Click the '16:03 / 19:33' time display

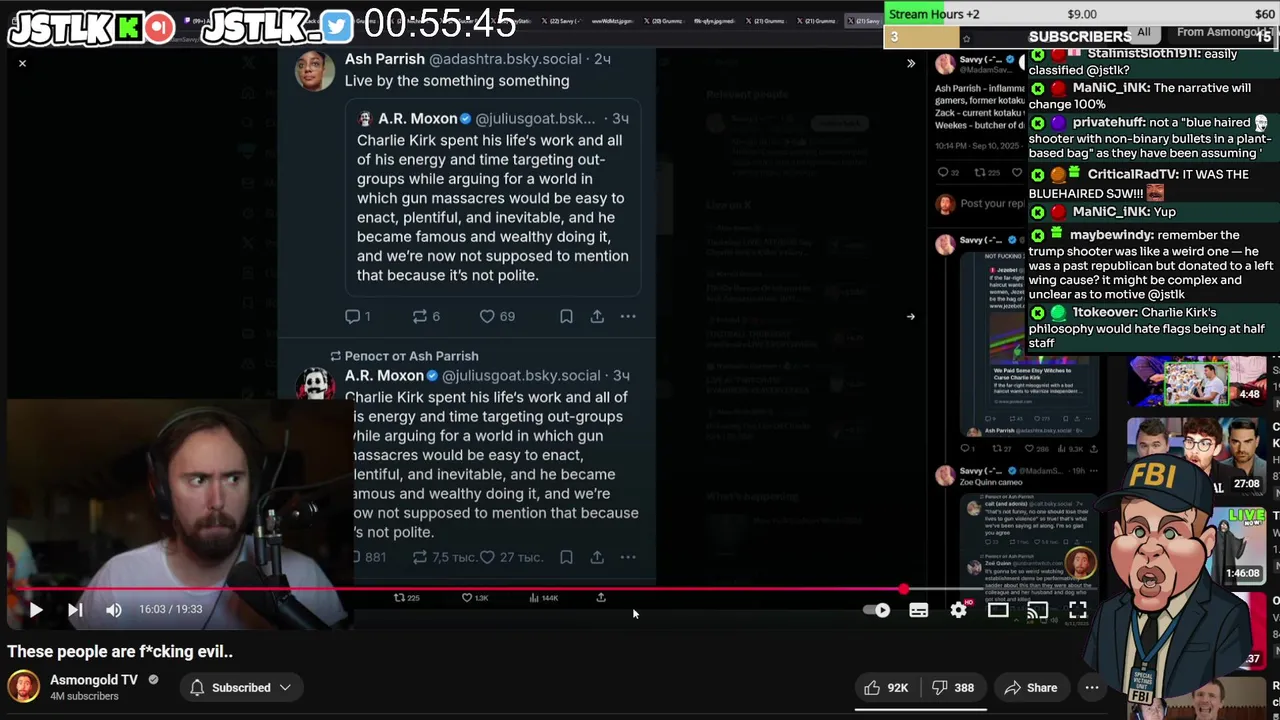(170, 609)
